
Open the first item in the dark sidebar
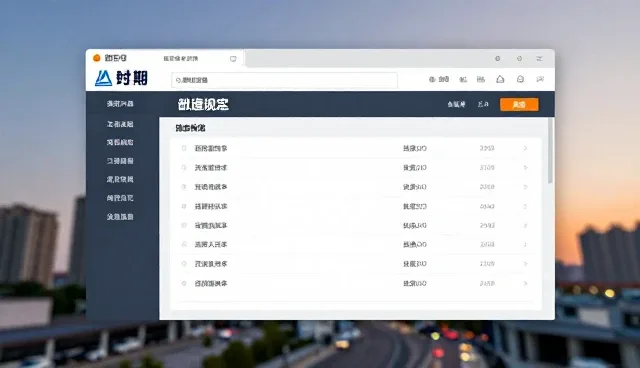pos(120,104)
